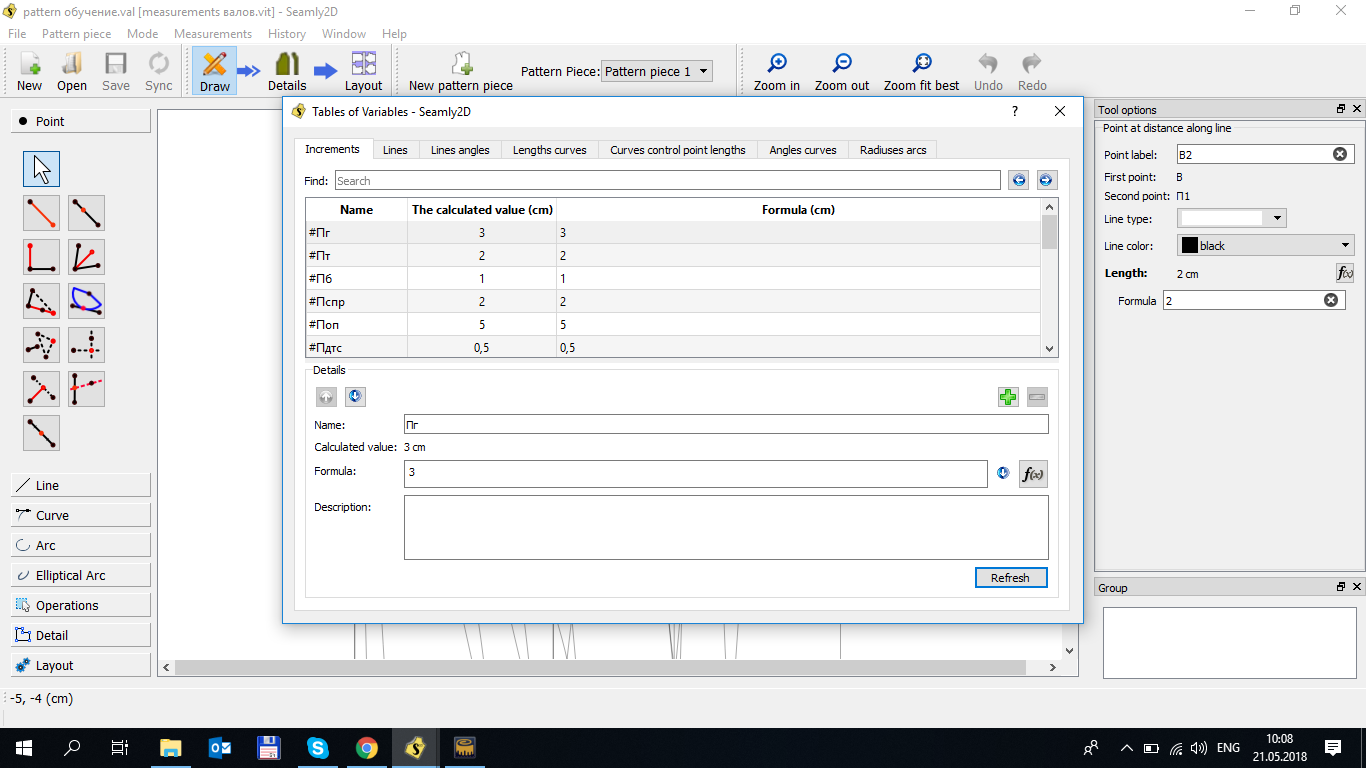The width and height of the screenshot is (1366, 768).
Task: Open the Length formula editor in Tool options
Action: coord(1345,273)
